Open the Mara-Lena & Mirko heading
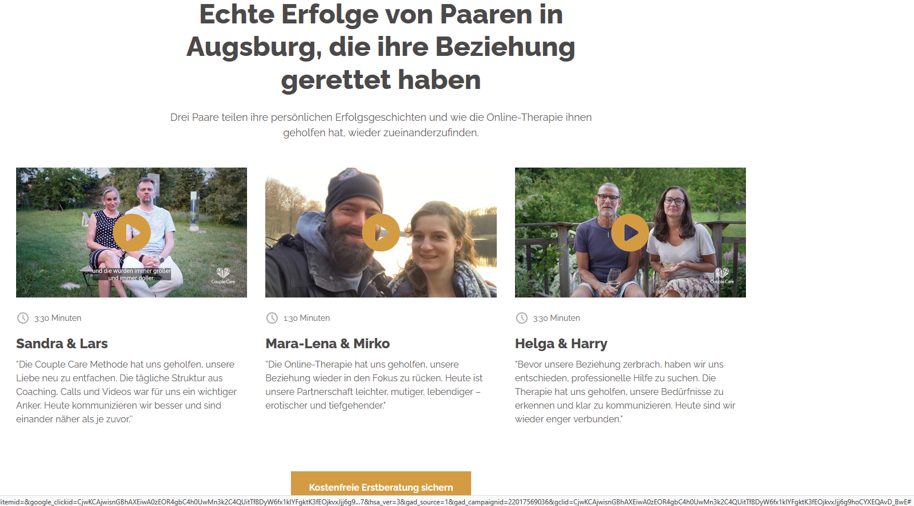 (328, 343)
